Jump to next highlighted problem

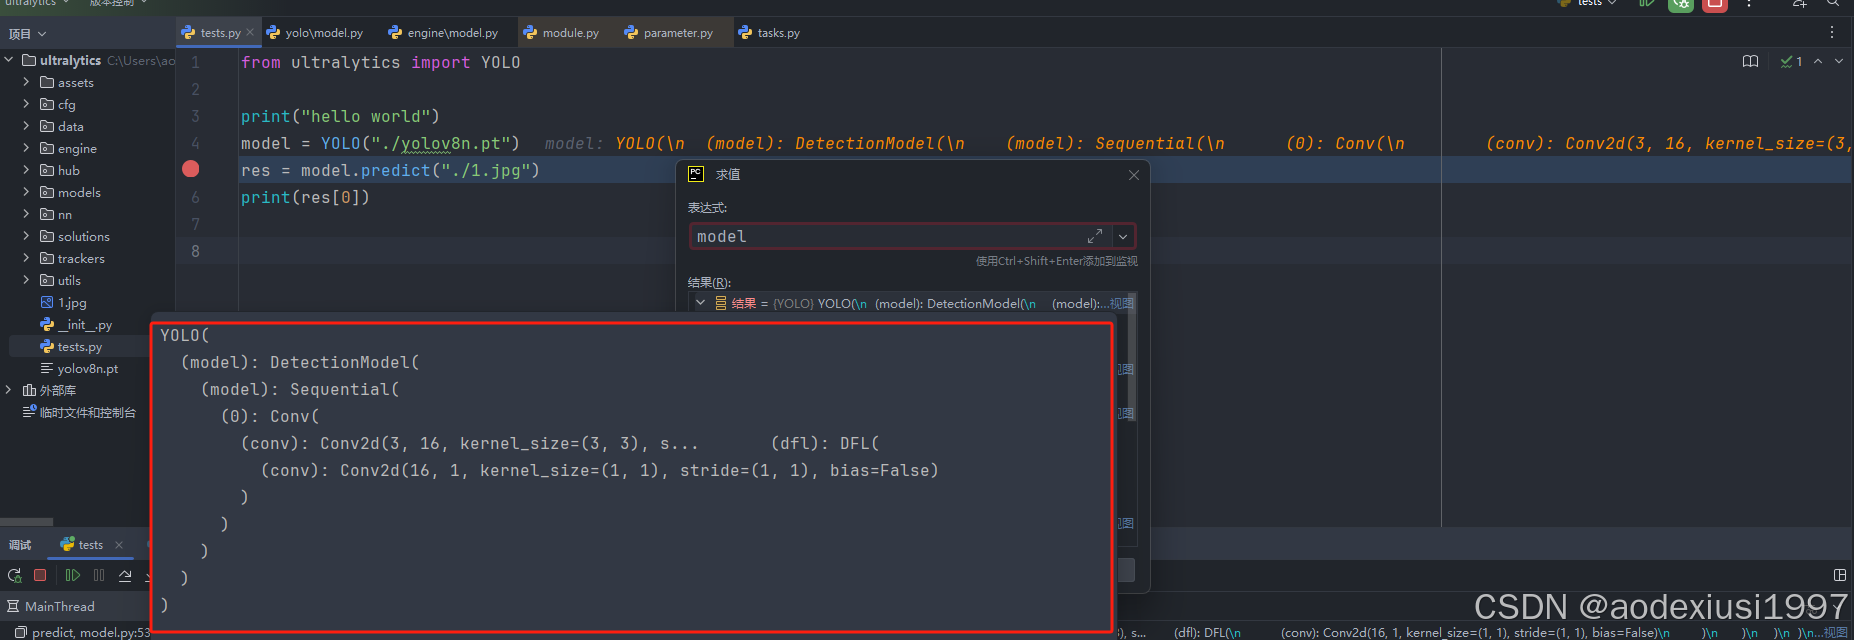[x=1839, y=61]
